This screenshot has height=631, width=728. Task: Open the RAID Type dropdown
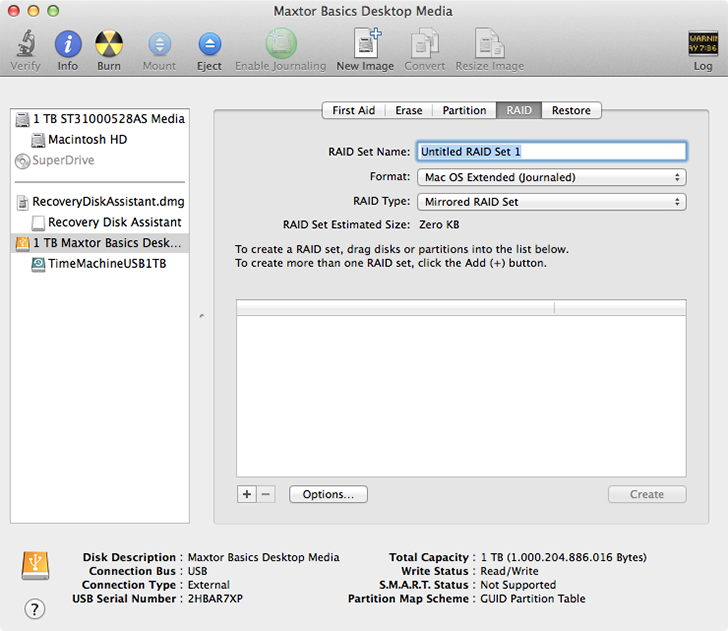pyautogui.click(x=552, y=202)
